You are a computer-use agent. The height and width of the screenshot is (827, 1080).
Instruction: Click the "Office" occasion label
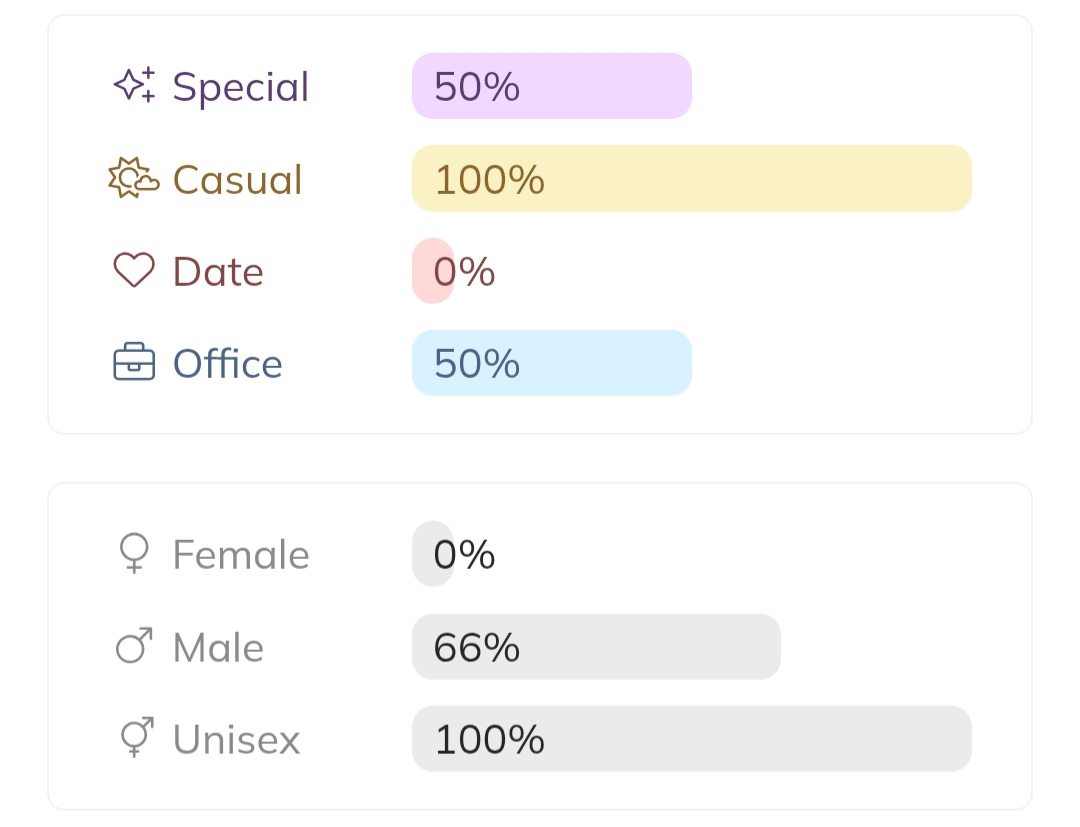point(228,364)
